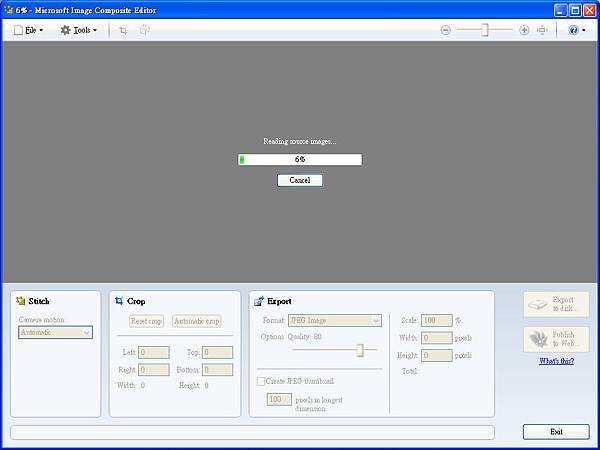Click the Bottom crop input field
The height and width of the screenshot is (450, 600).
[x=217, y=370]
